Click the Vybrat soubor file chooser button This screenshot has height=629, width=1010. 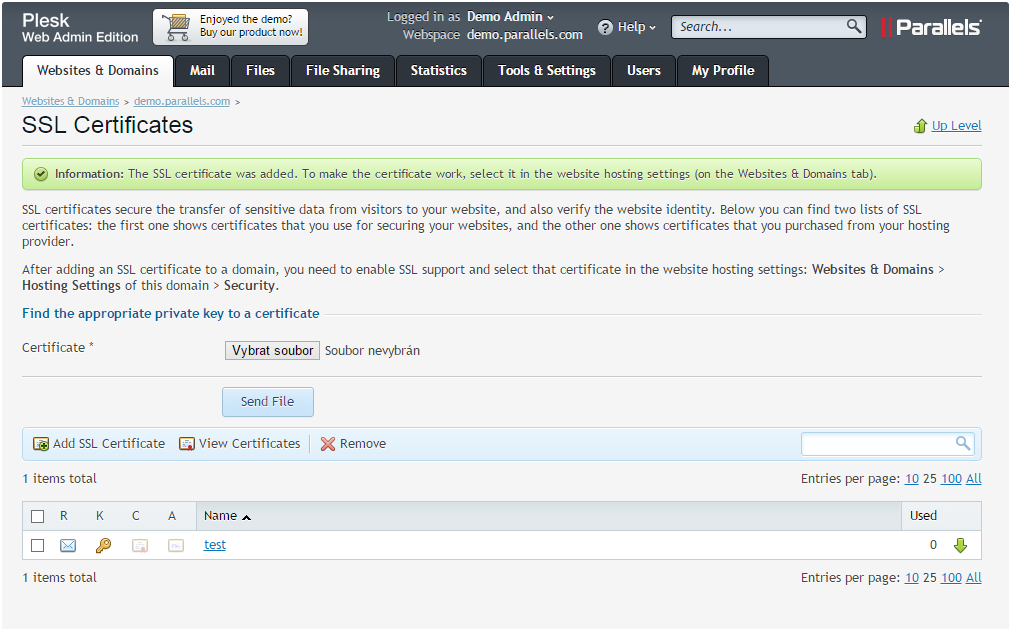272,351
